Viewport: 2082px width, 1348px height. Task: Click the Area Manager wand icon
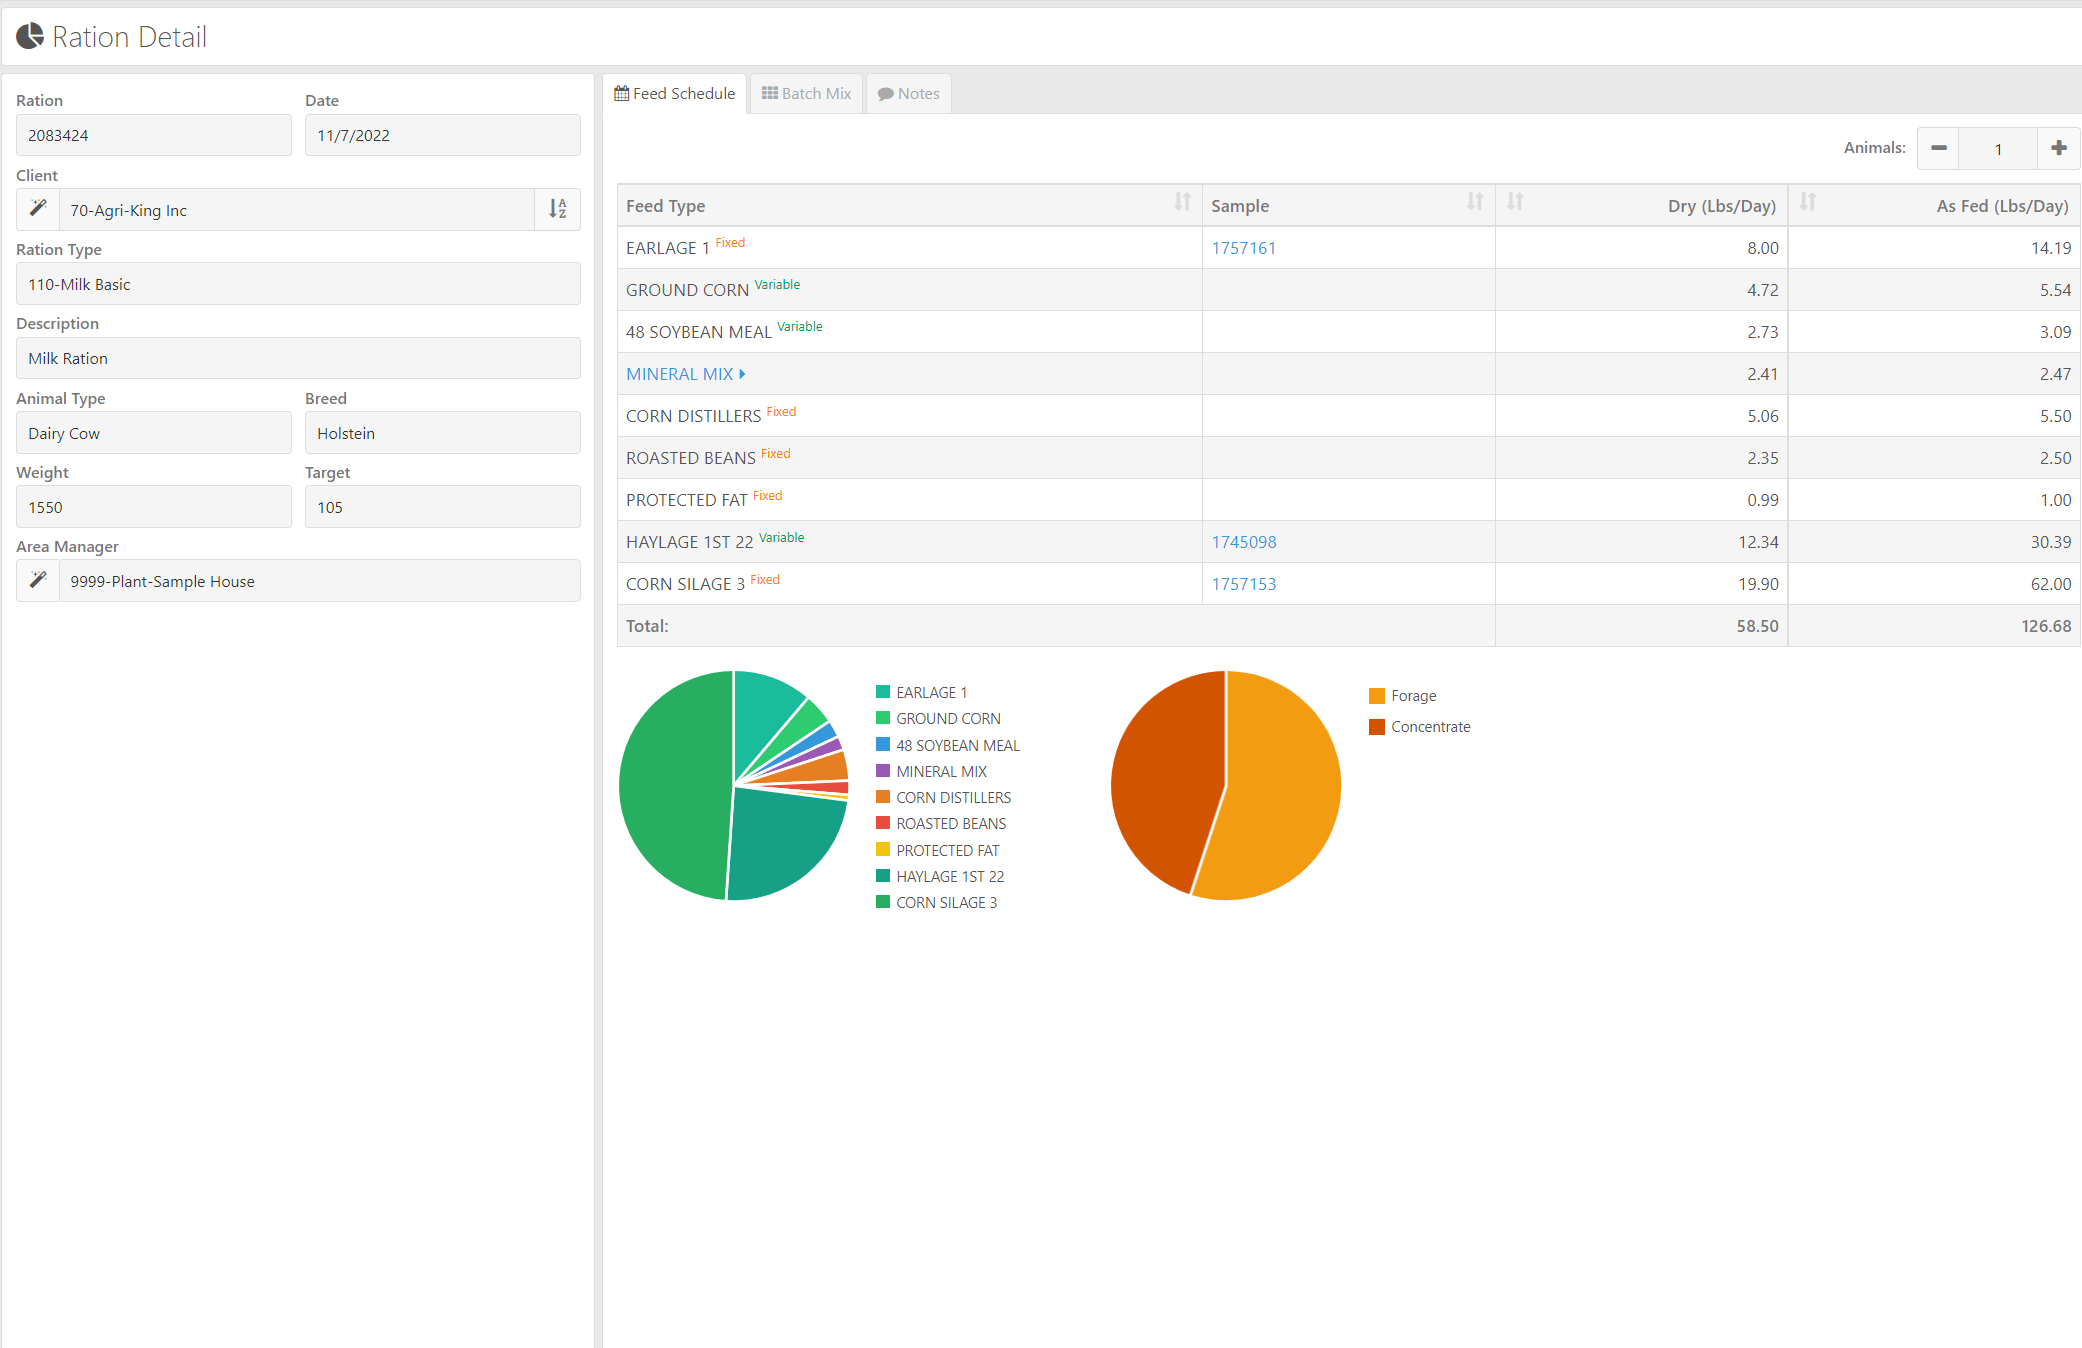tap(38, 580)
